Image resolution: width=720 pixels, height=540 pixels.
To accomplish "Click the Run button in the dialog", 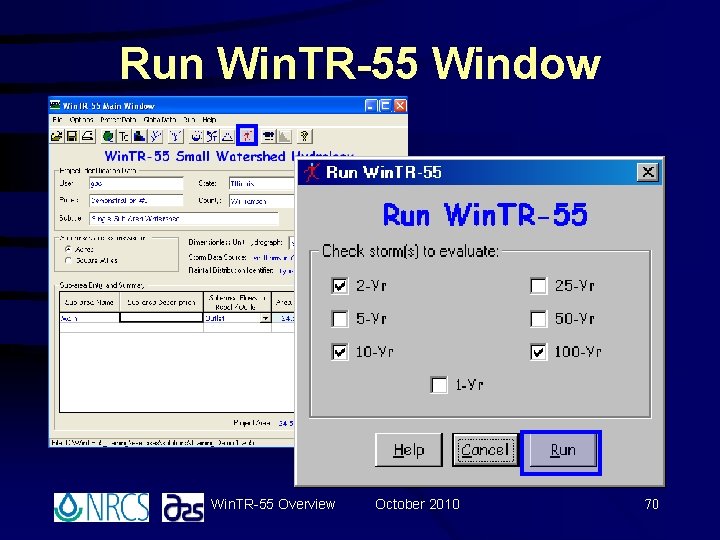I will (x=562, y=450).
